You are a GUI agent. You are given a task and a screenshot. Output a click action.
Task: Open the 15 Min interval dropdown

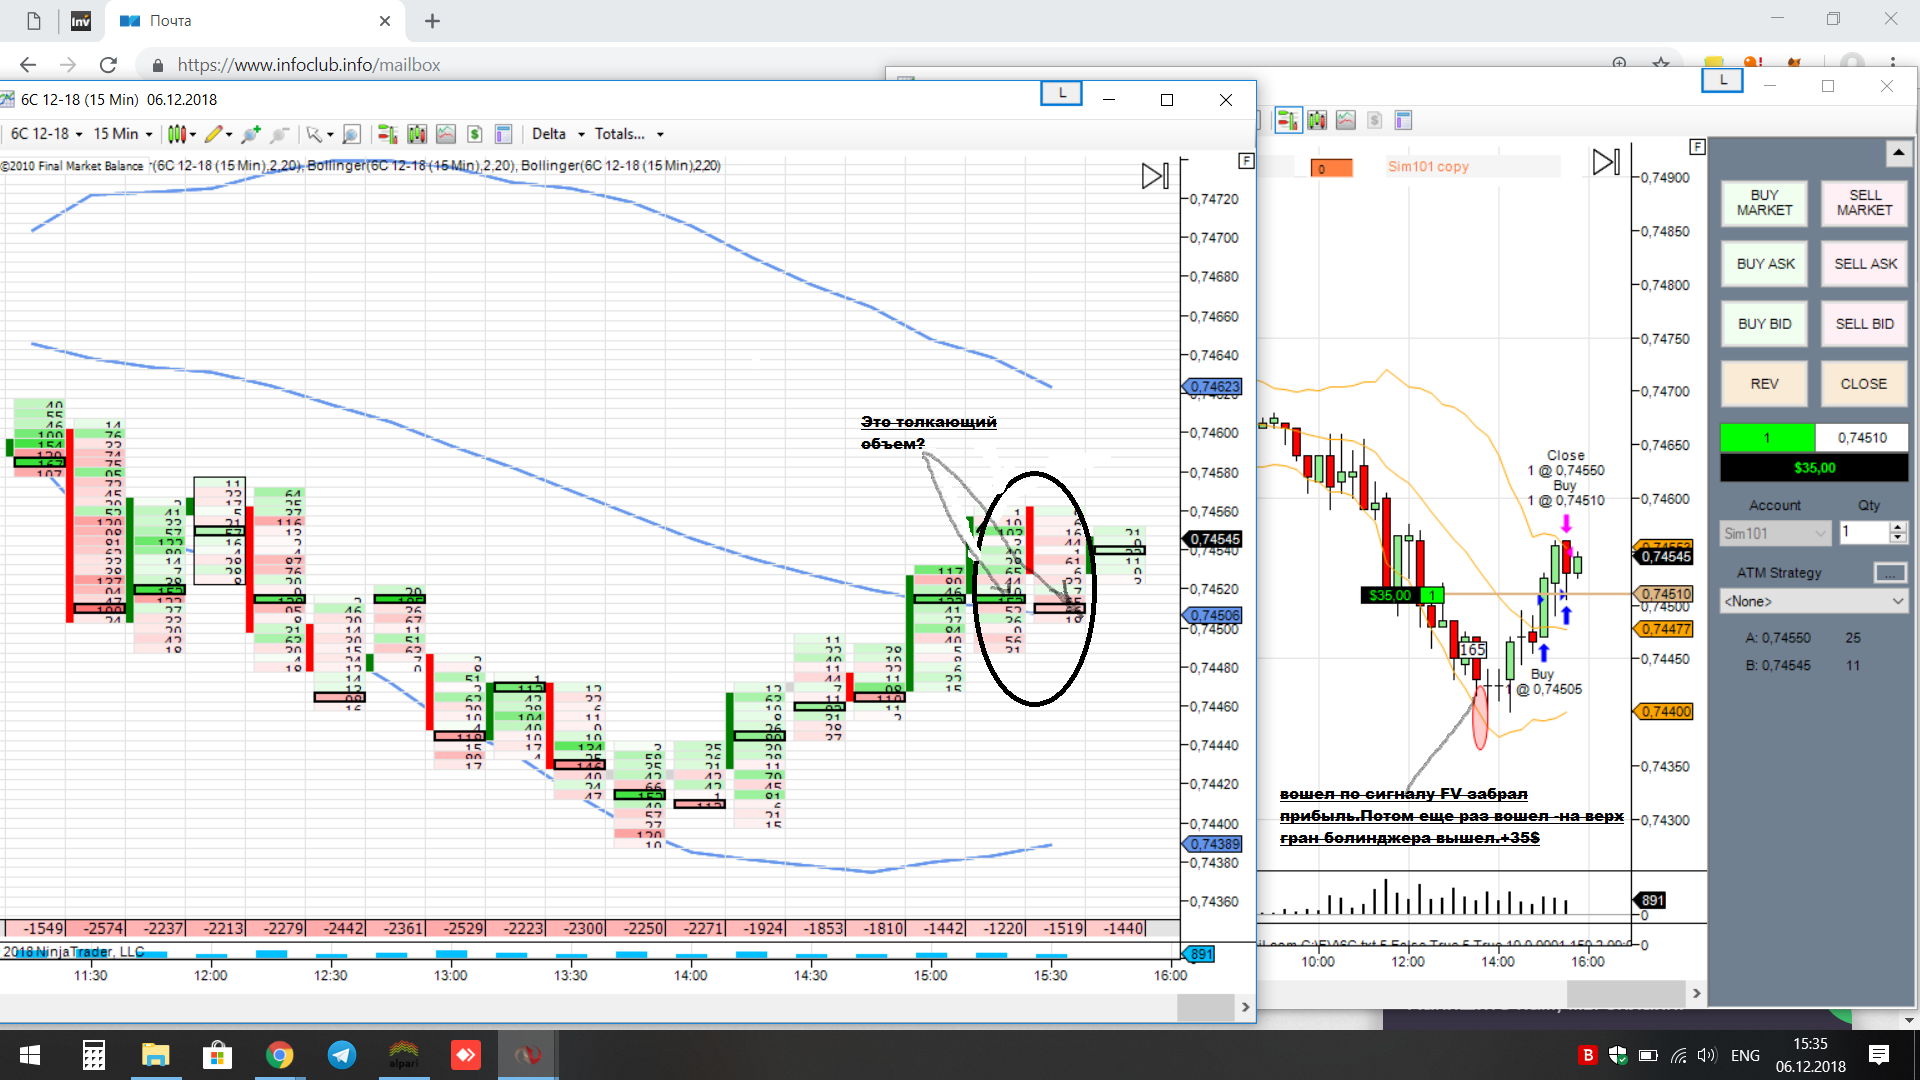[122, 134]
